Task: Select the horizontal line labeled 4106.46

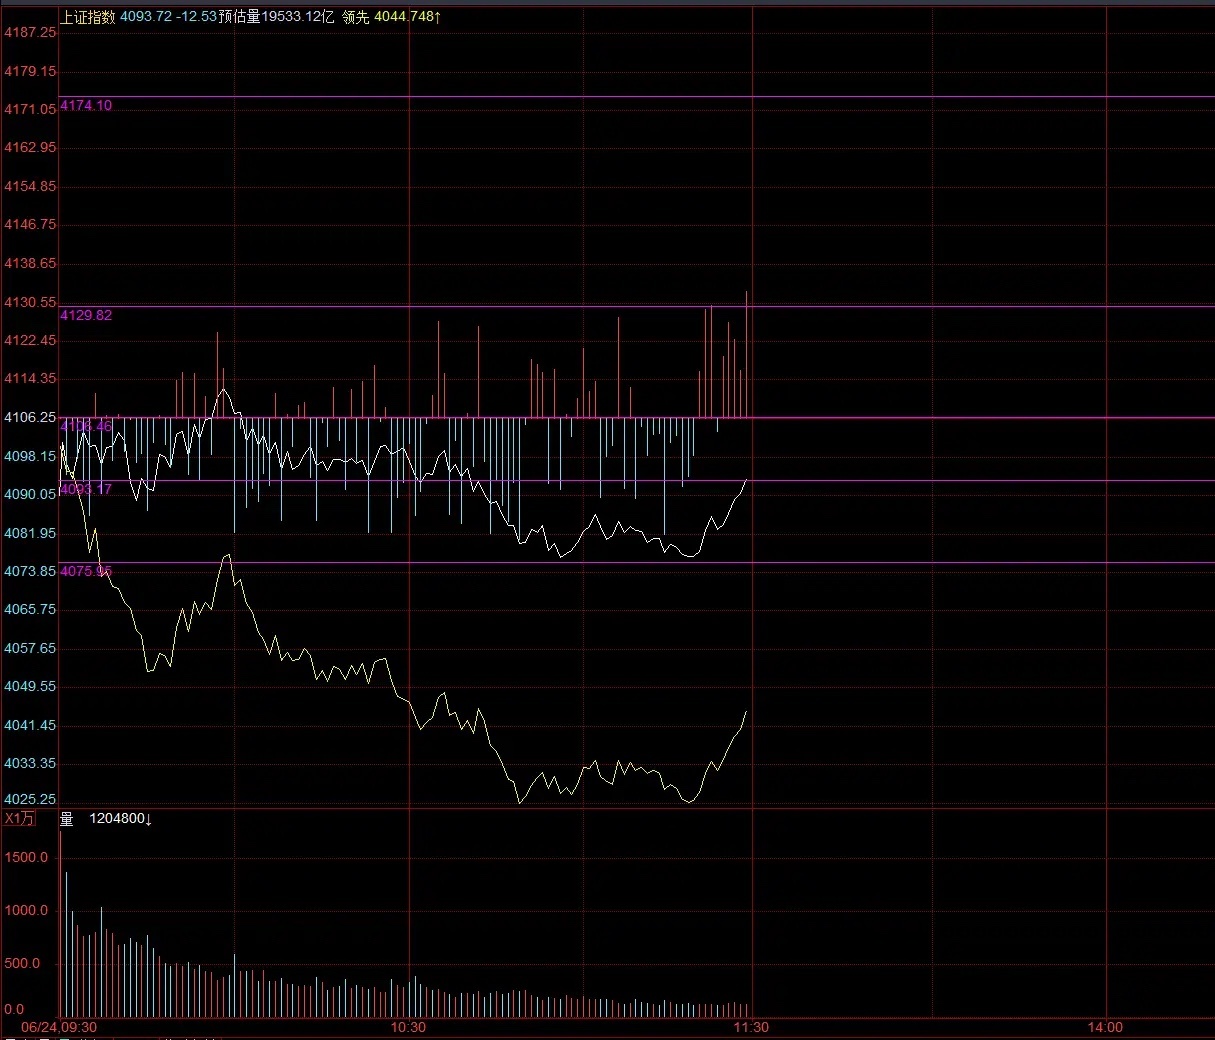Action: [x=636, y=418]
